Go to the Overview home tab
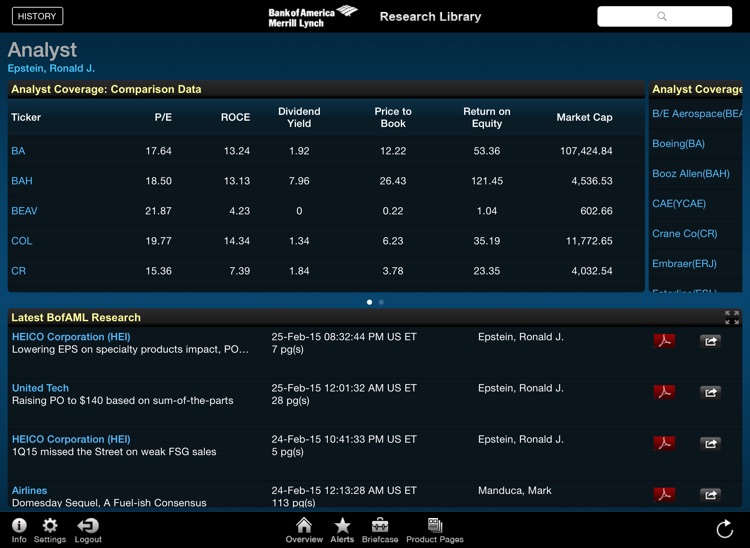 point(304,530)
